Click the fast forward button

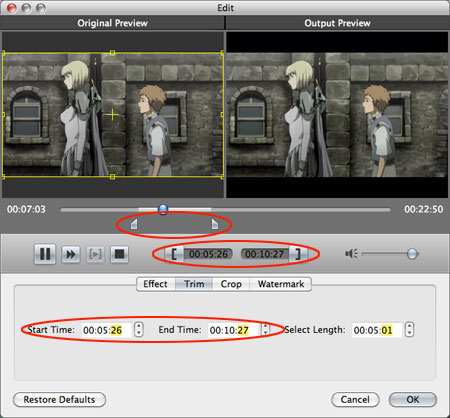click(71, 254)
